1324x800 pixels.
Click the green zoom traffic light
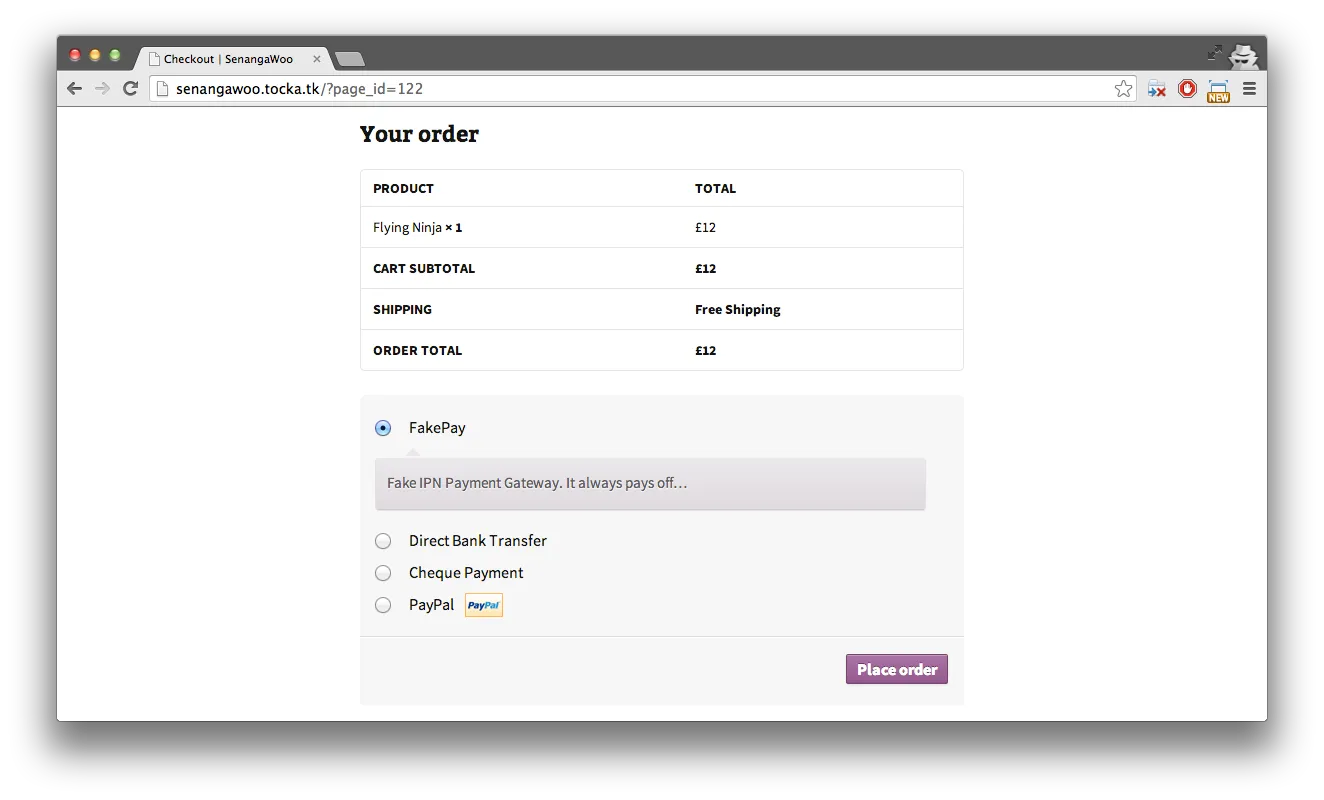115,55
